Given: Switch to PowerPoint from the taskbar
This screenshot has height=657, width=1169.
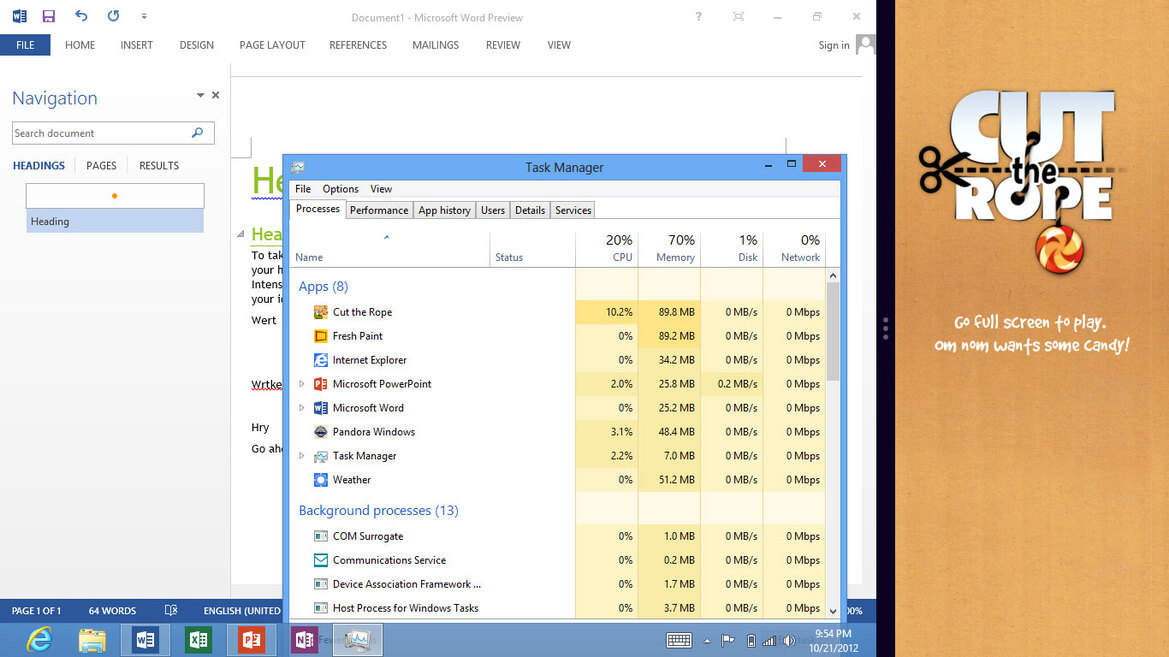Looking at the screenshot, I should (251, 640).
